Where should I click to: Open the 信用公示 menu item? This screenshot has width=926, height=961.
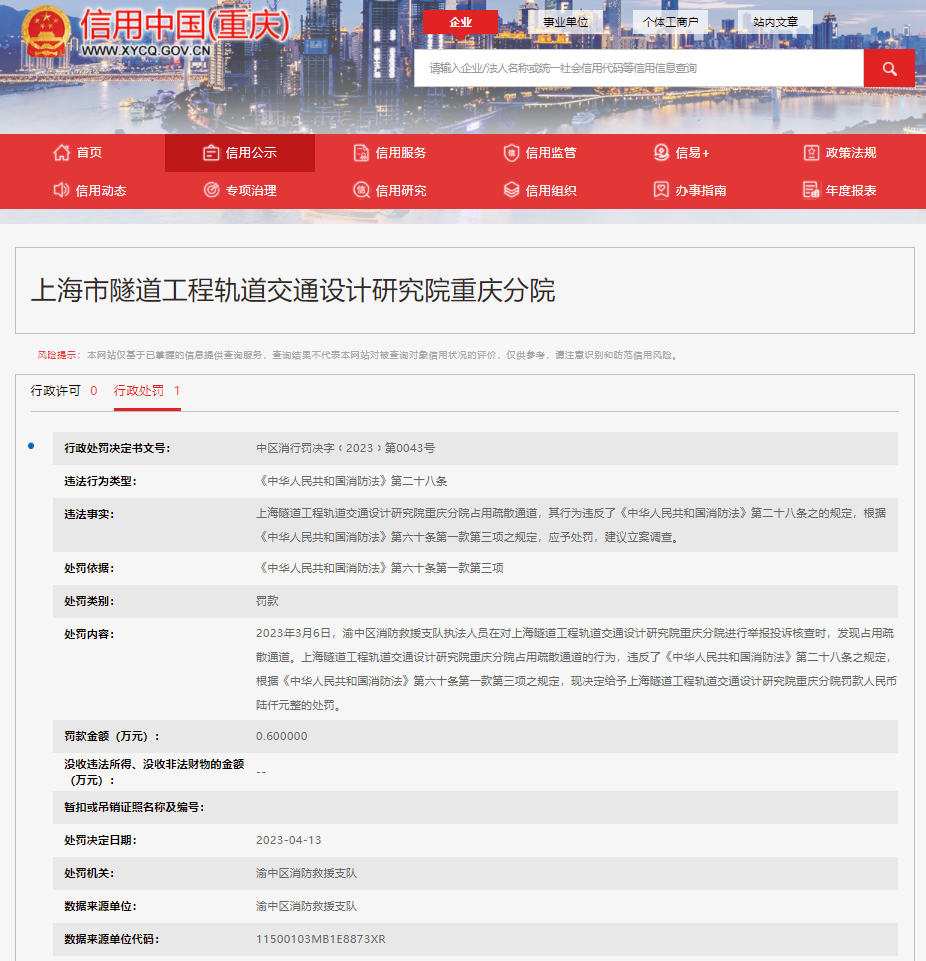click(x=251, y=153)
